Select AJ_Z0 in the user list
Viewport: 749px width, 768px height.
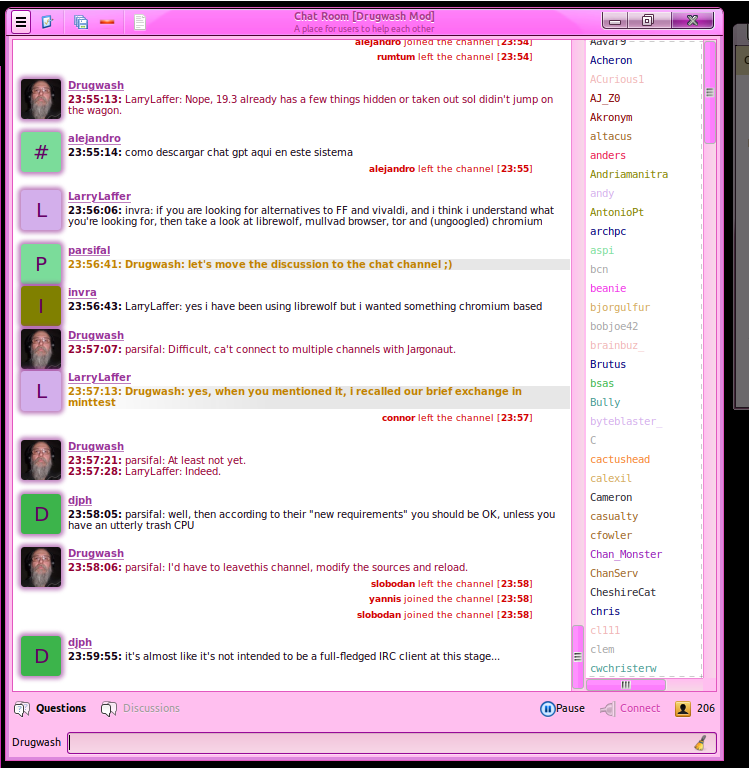pos(605,98)
